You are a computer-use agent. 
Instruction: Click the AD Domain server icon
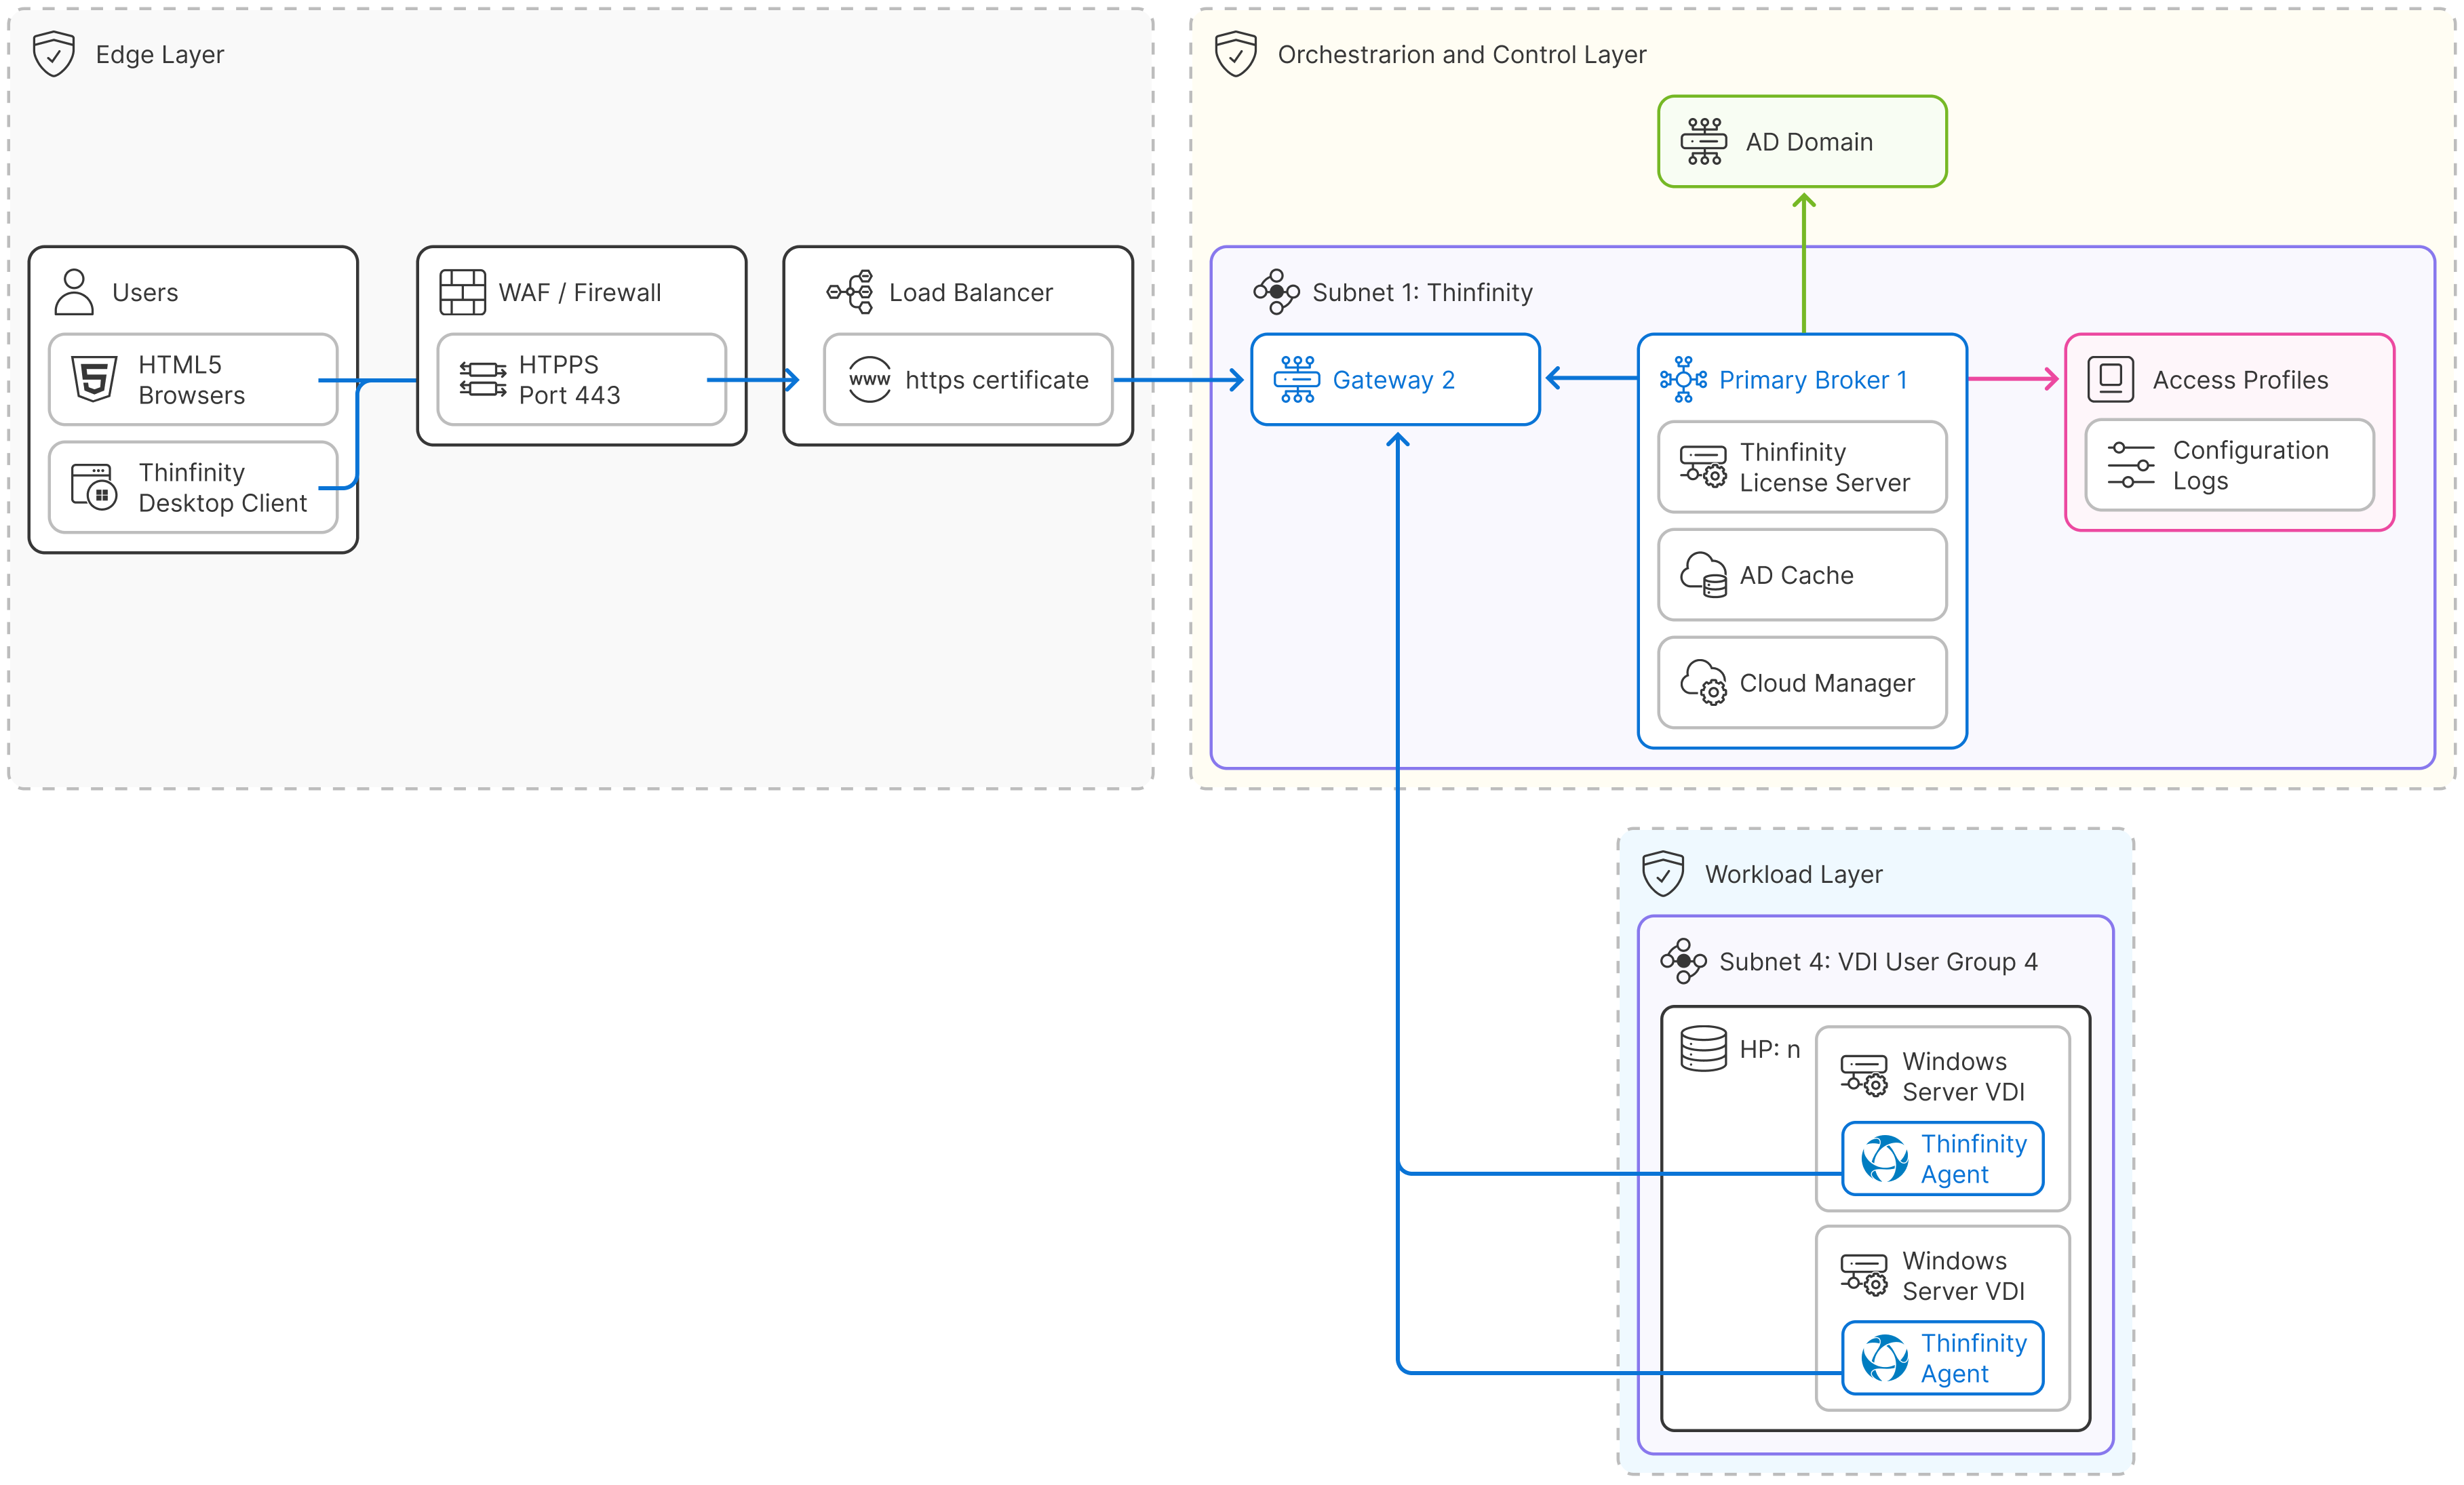pyautogui.click(x=1704, y=141)
